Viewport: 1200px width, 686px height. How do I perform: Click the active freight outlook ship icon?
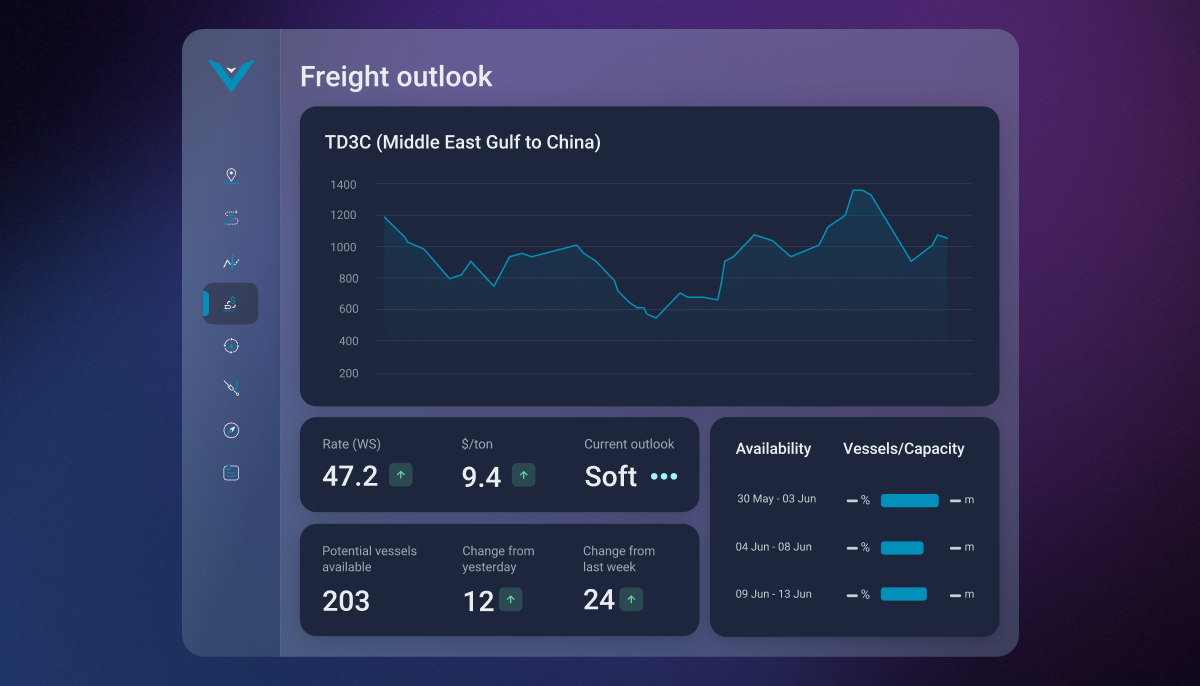tap(231, 304)
